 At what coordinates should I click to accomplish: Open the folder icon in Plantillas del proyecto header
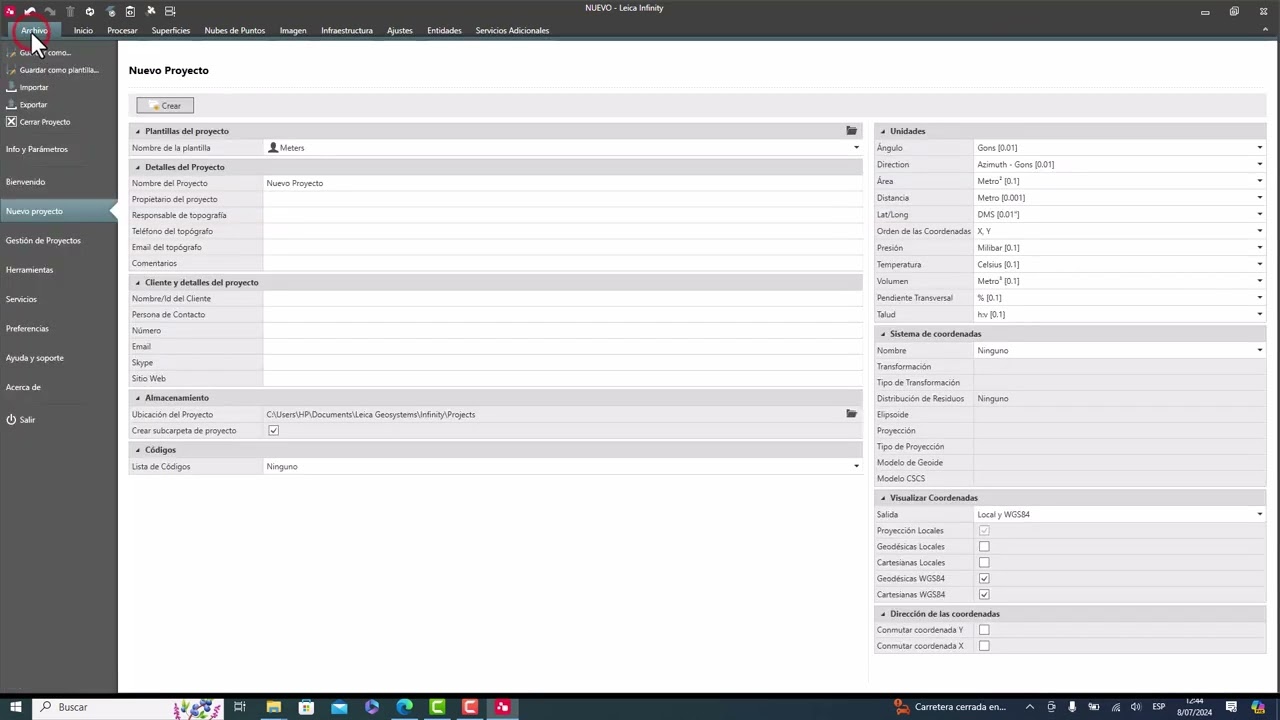click(851, 131)
